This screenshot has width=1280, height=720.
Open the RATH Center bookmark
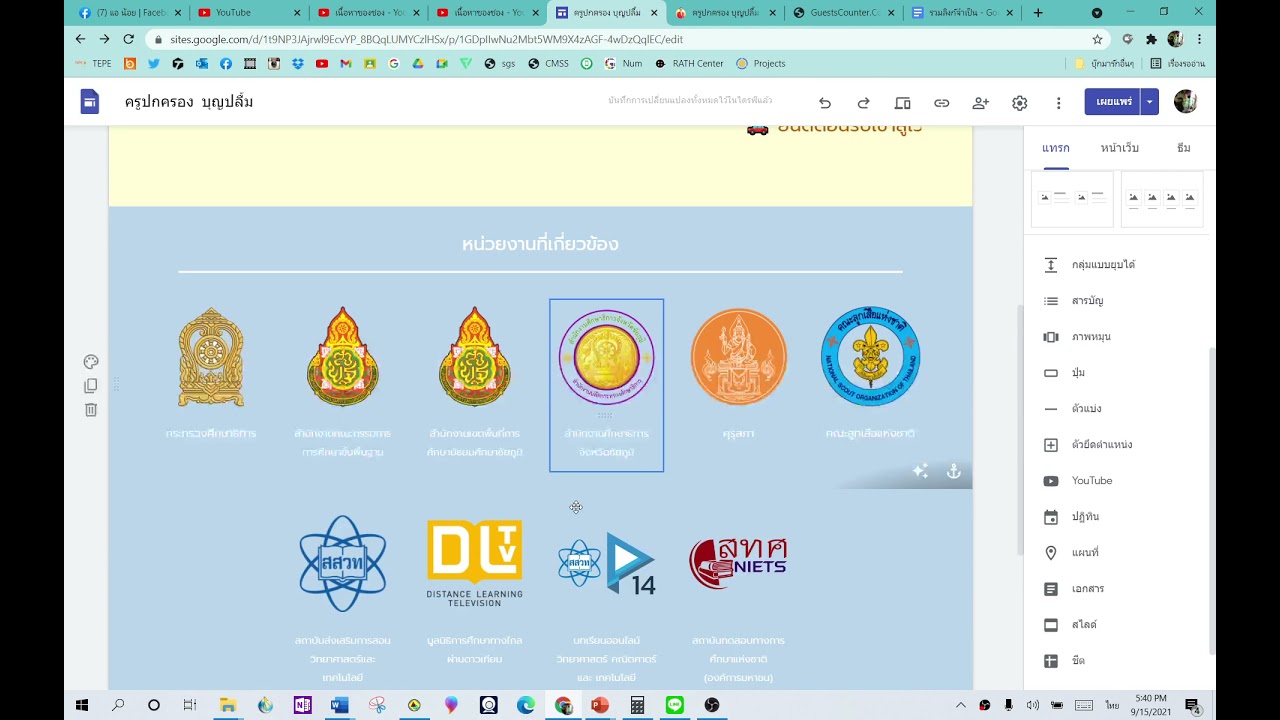tap(689, 63)
